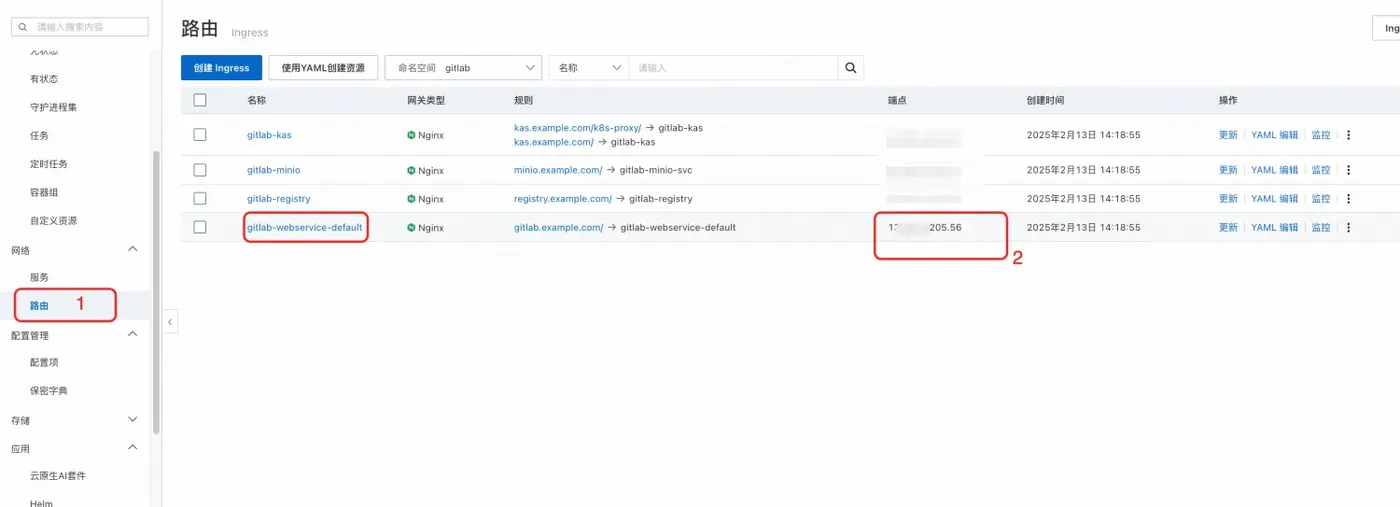1400x507 pixels.
Task: Collapse the 应用 section in sidebar
Action: (133, 448)
